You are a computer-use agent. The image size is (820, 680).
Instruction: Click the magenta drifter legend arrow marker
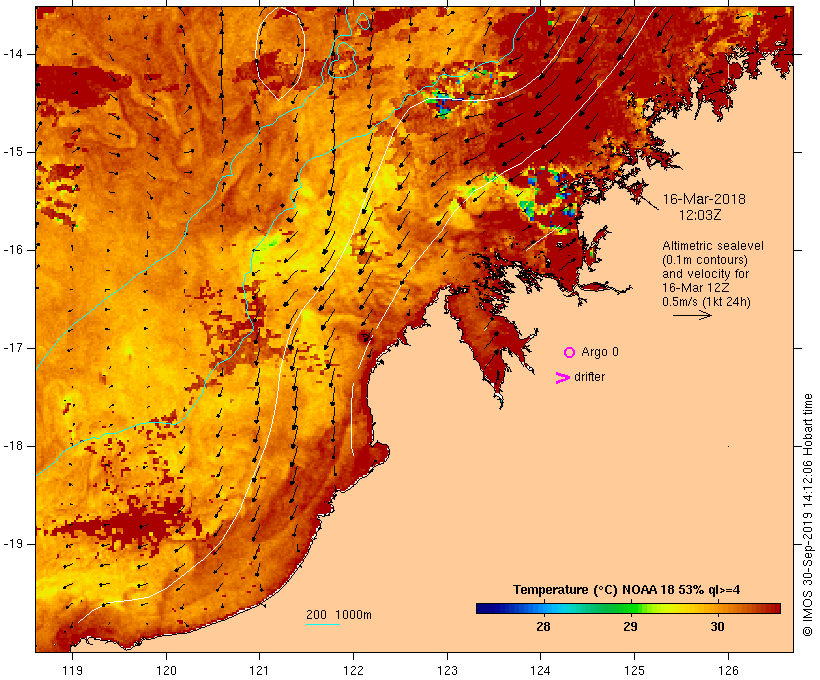click(562, 378)
